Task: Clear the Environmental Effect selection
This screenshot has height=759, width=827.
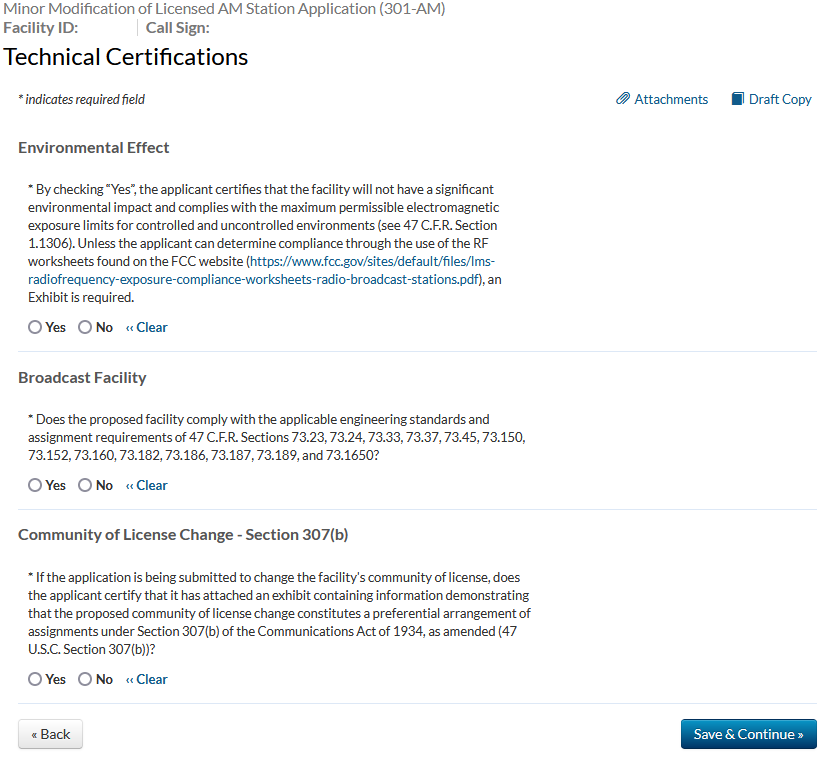Action: click(x=147, y=327)
